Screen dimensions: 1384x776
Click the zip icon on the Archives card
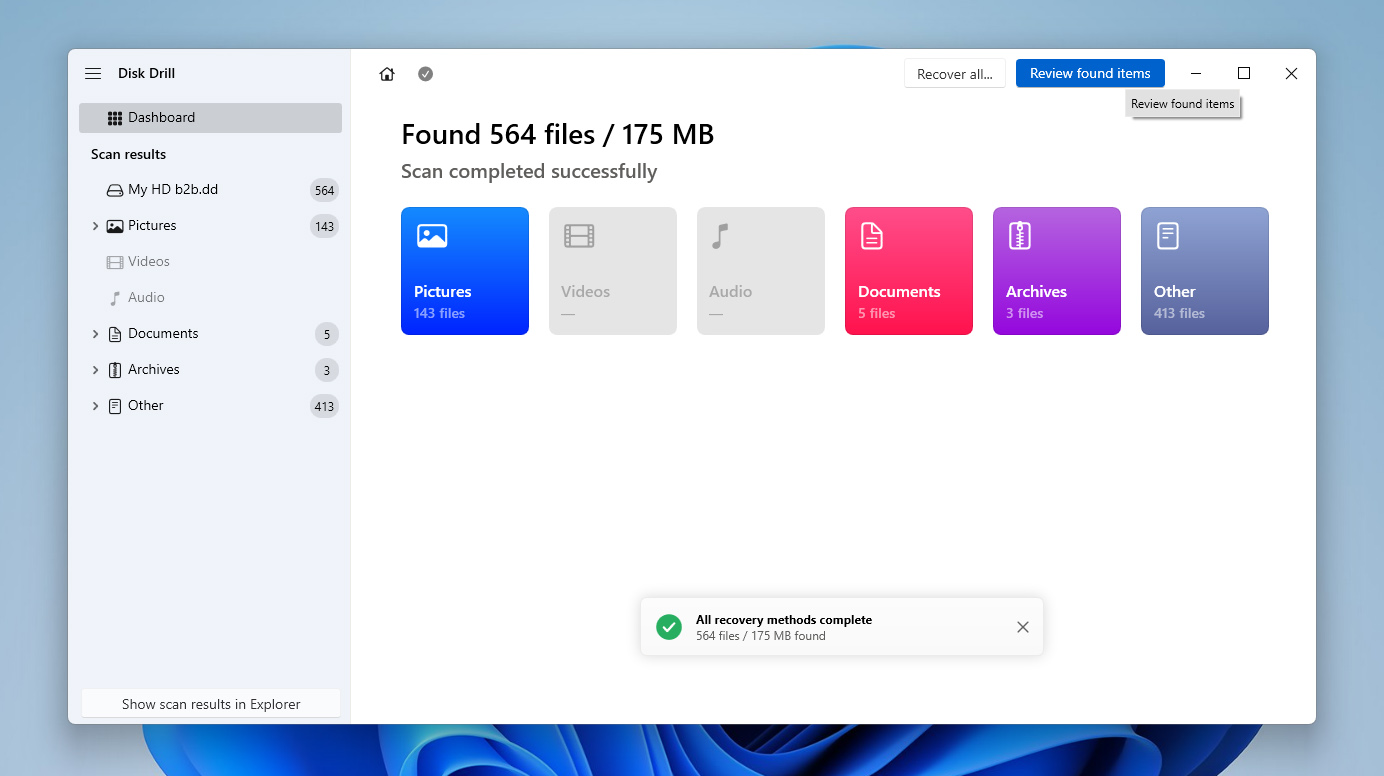[x=1020, y=236]
